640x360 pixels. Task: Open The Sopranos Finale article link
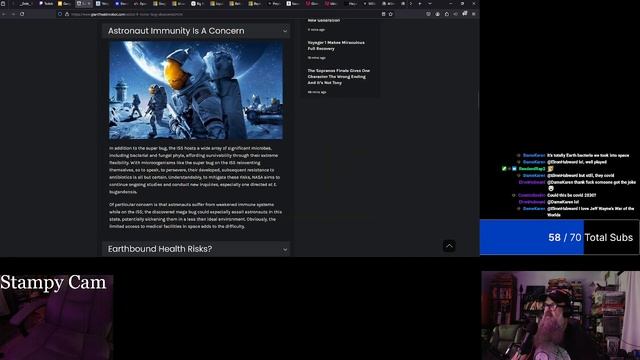pyautogui.click(x=338, y=76)
